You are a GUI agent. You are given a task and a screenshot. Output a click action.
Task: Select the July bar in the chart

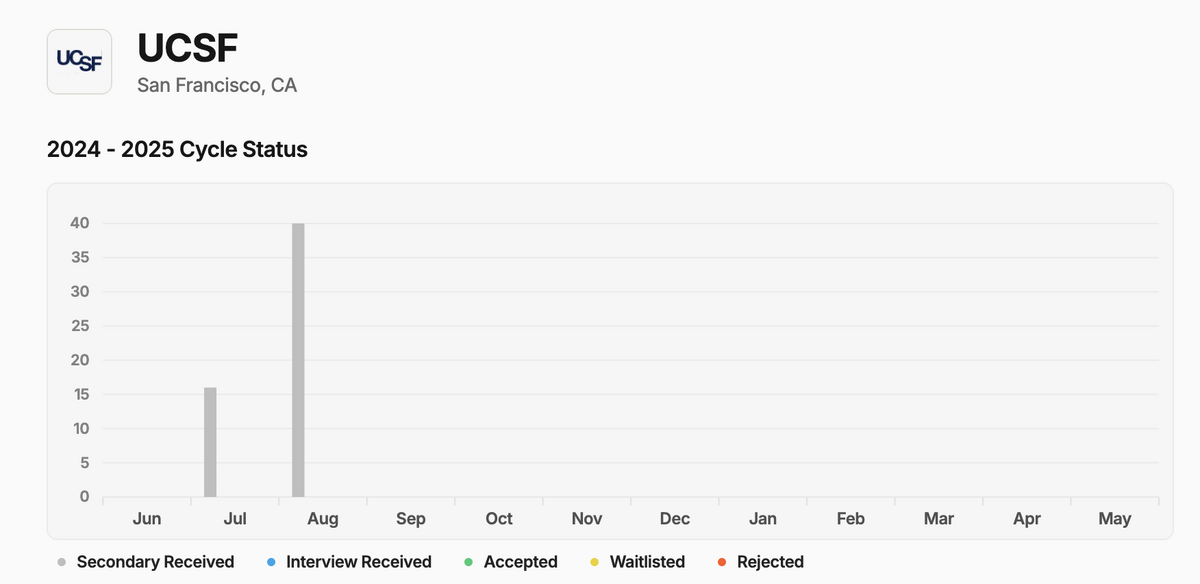point(210,442)
